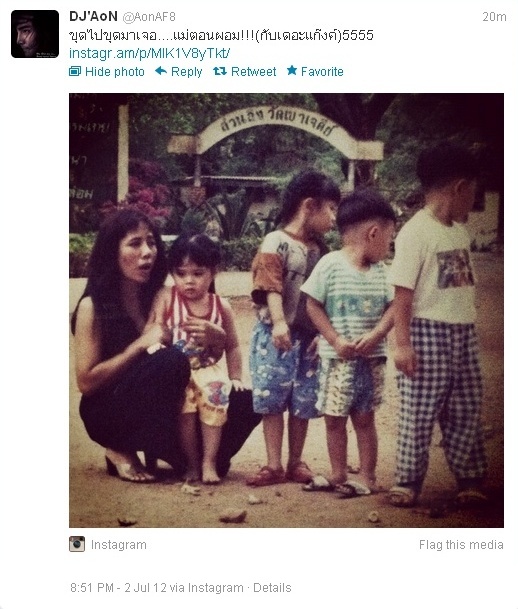
Task: Open the instagr.am photo link
Action: [x=149, y=53]
